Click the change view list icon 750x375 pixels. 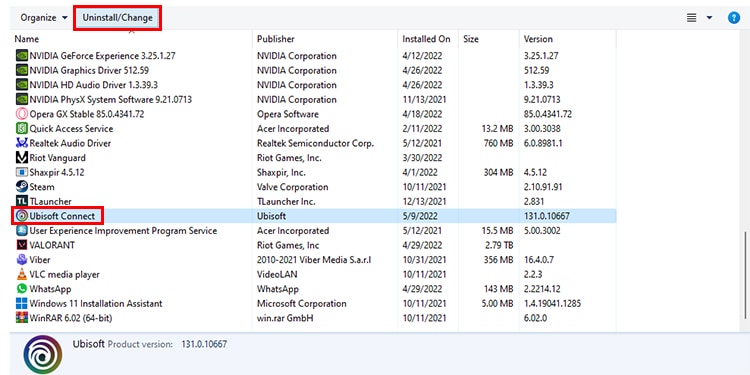click(x=691, y=18)
